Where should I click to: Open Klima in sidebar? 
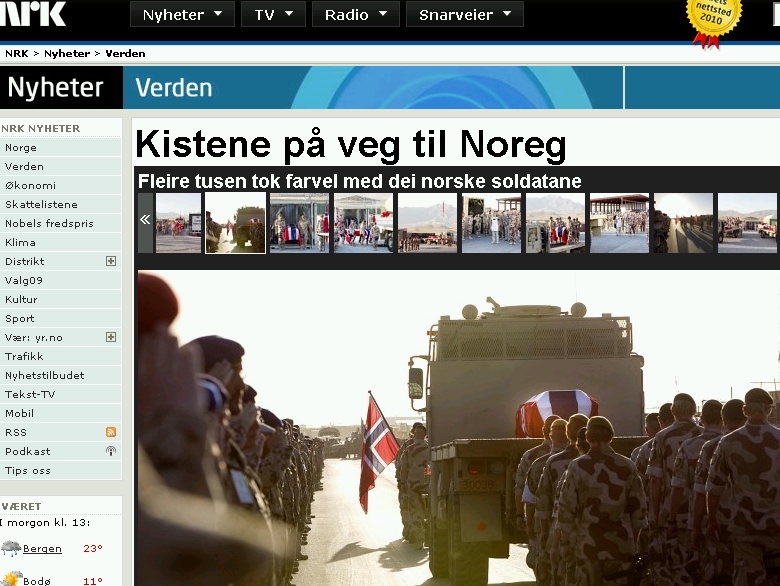(x=61, y=243)
